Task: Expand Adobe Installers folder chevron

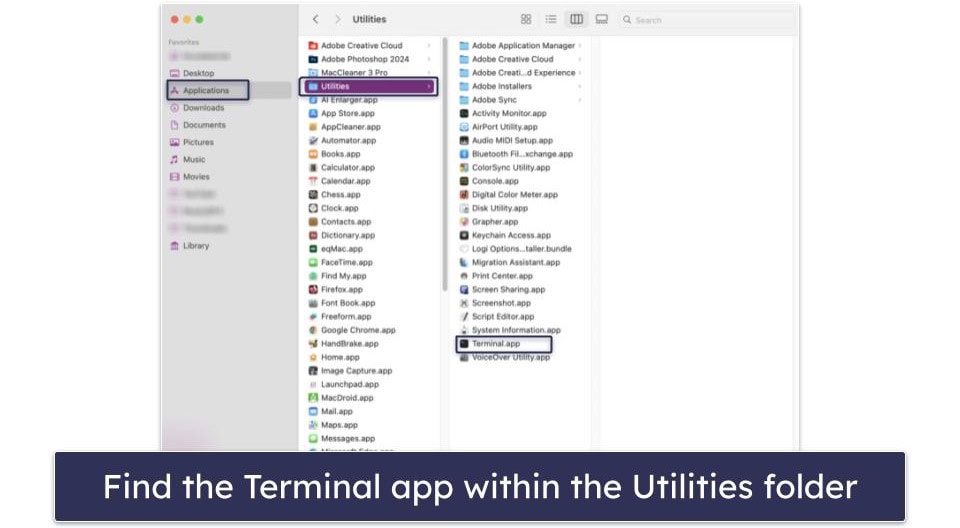Action: coord(579,86)
